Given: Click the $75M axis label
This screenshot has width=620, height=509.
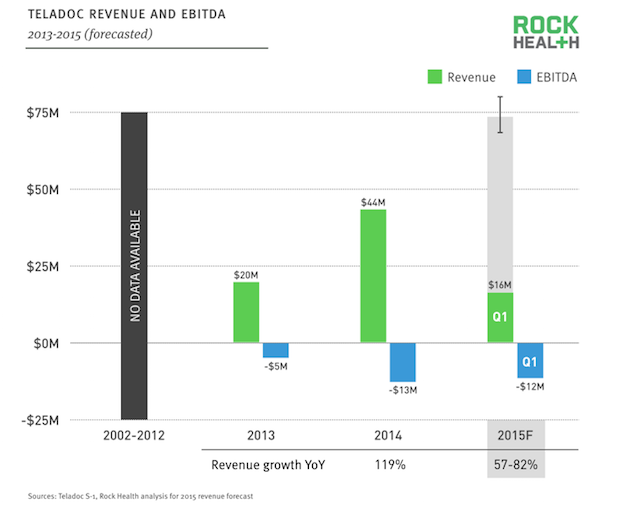Looking at the screenshot, I should pos(43,113).
